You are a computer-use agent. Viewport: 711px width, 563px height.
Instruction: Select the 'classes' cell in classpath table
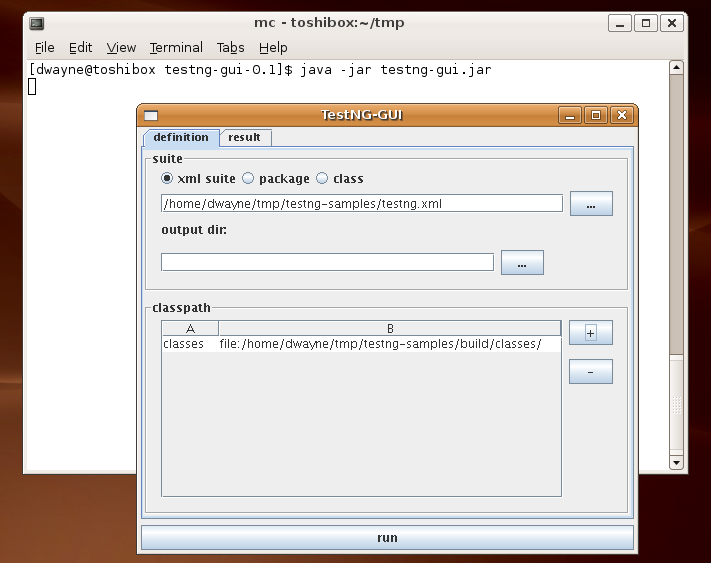190,344
